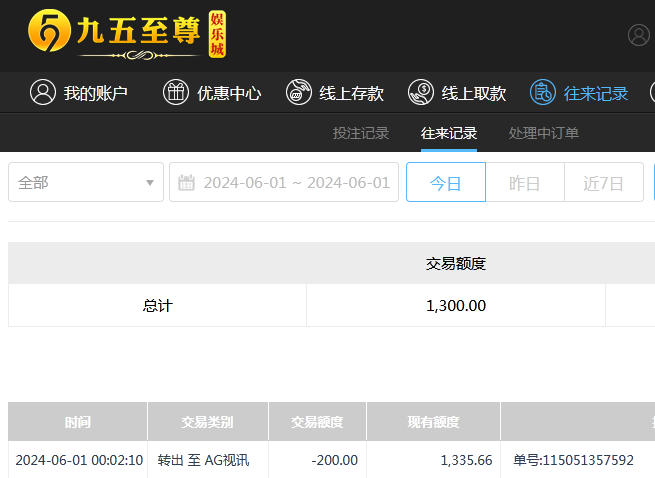Screen dimensions: 655x478
Task: Click order number 单号:115051357592
Action: (x=574, y=460)
